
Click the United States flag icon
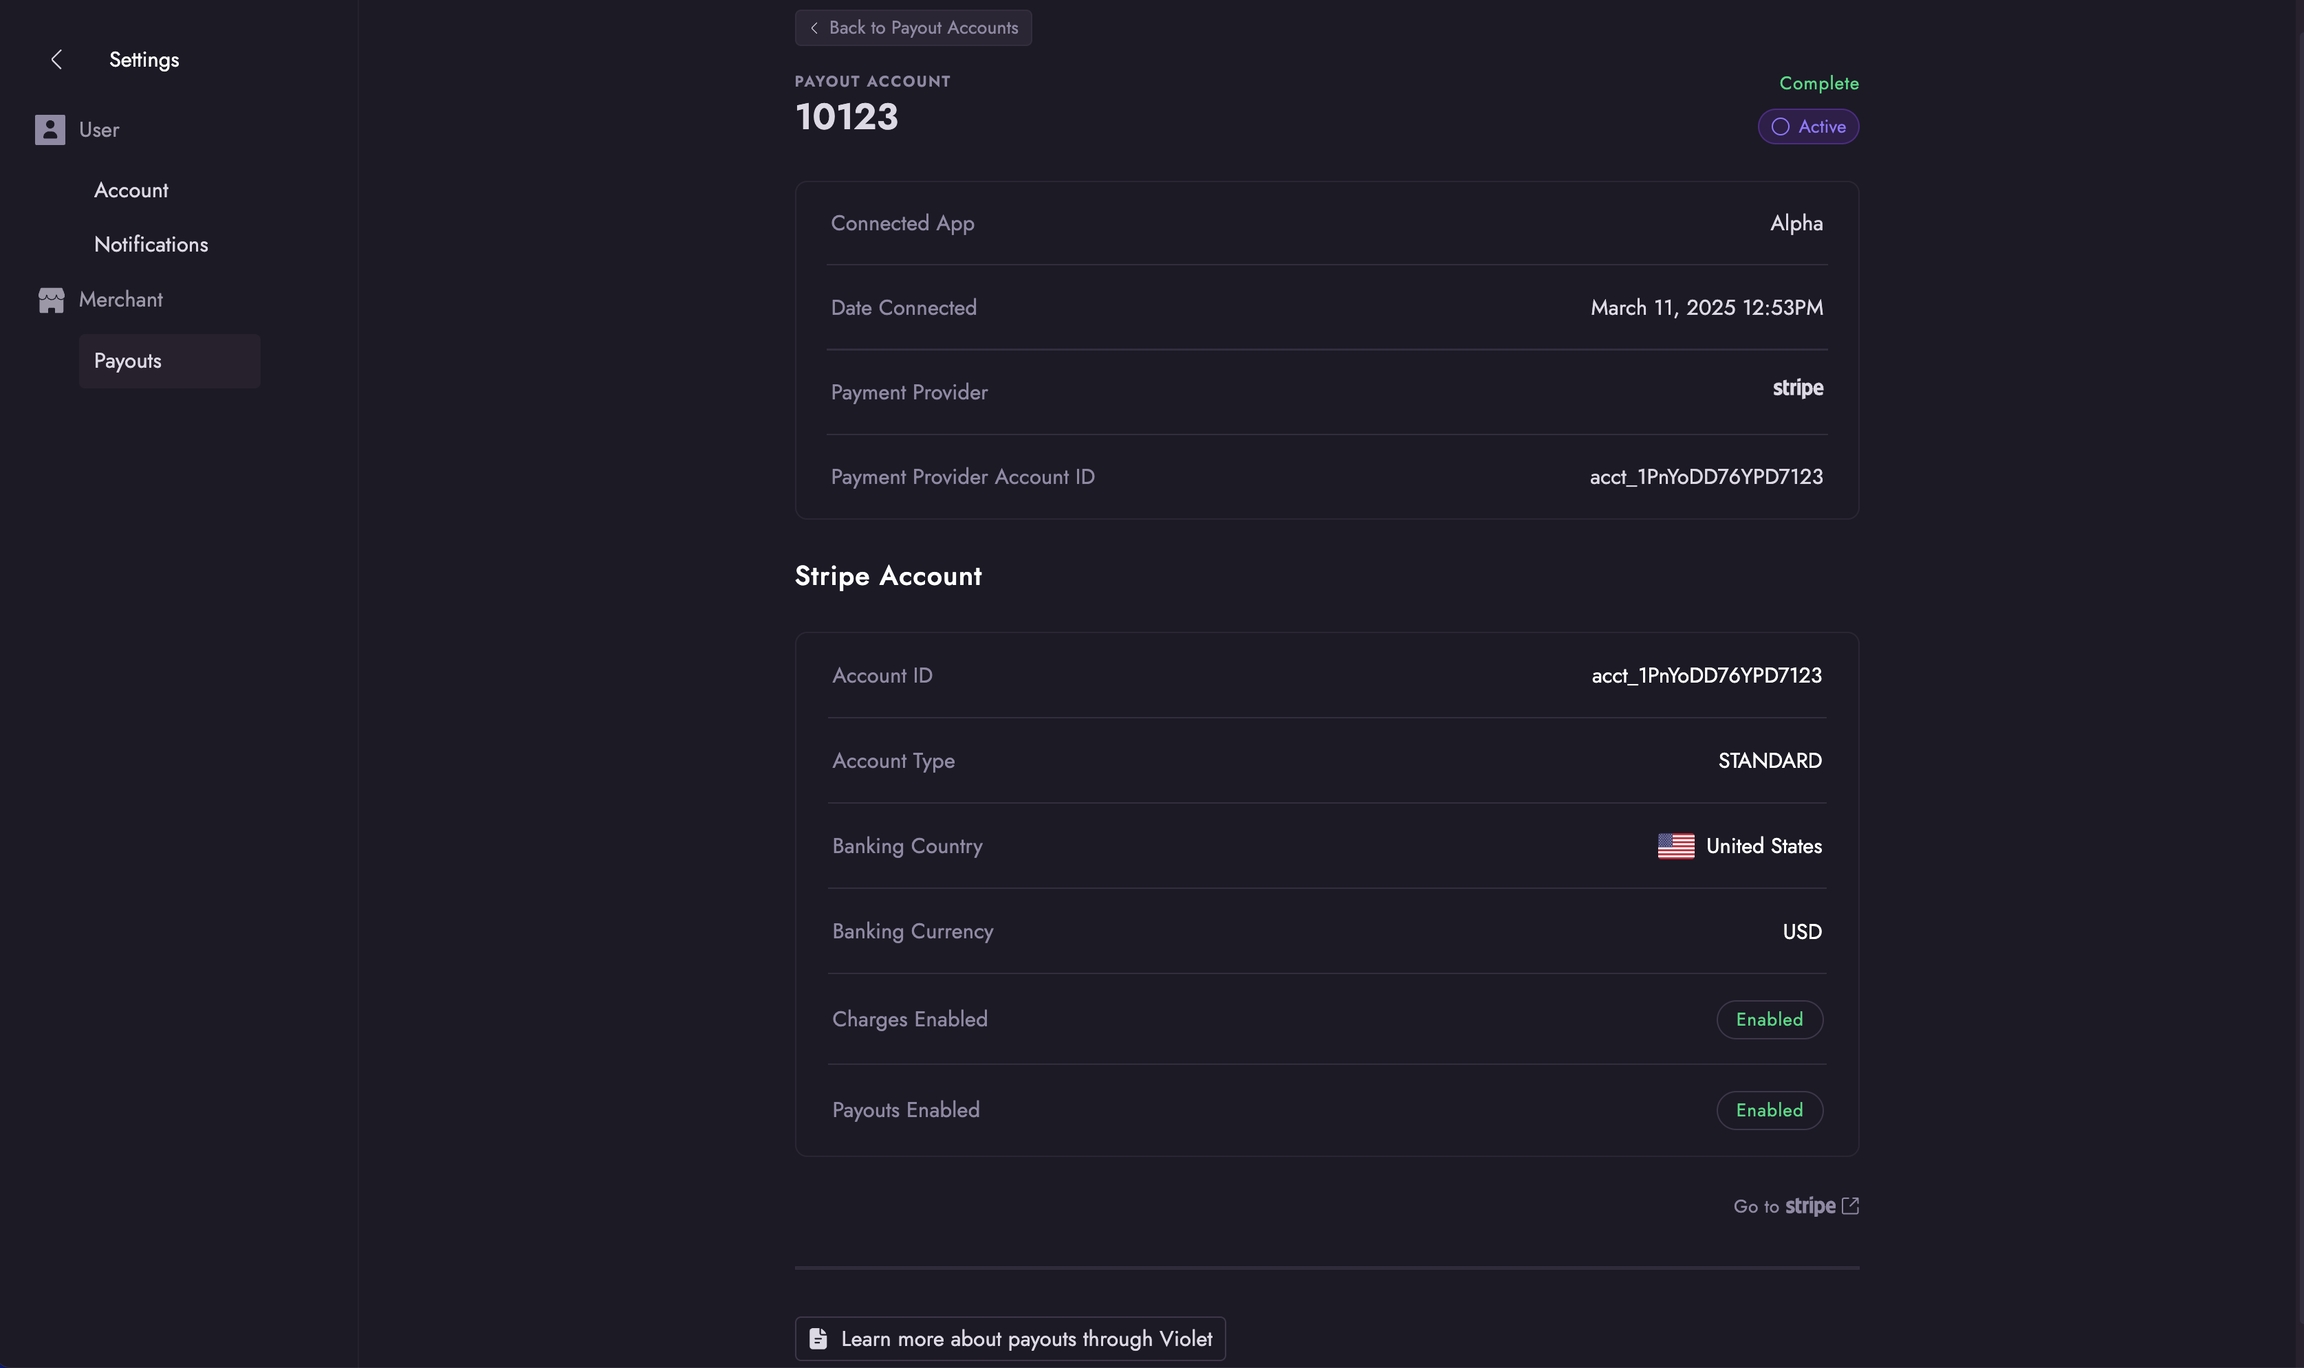1676,846
